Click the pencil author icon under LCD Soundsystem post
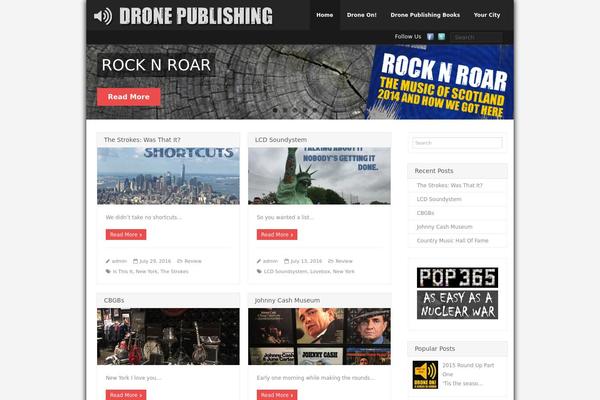This screenshot has width=600, height=400. [x=259, y=261]
